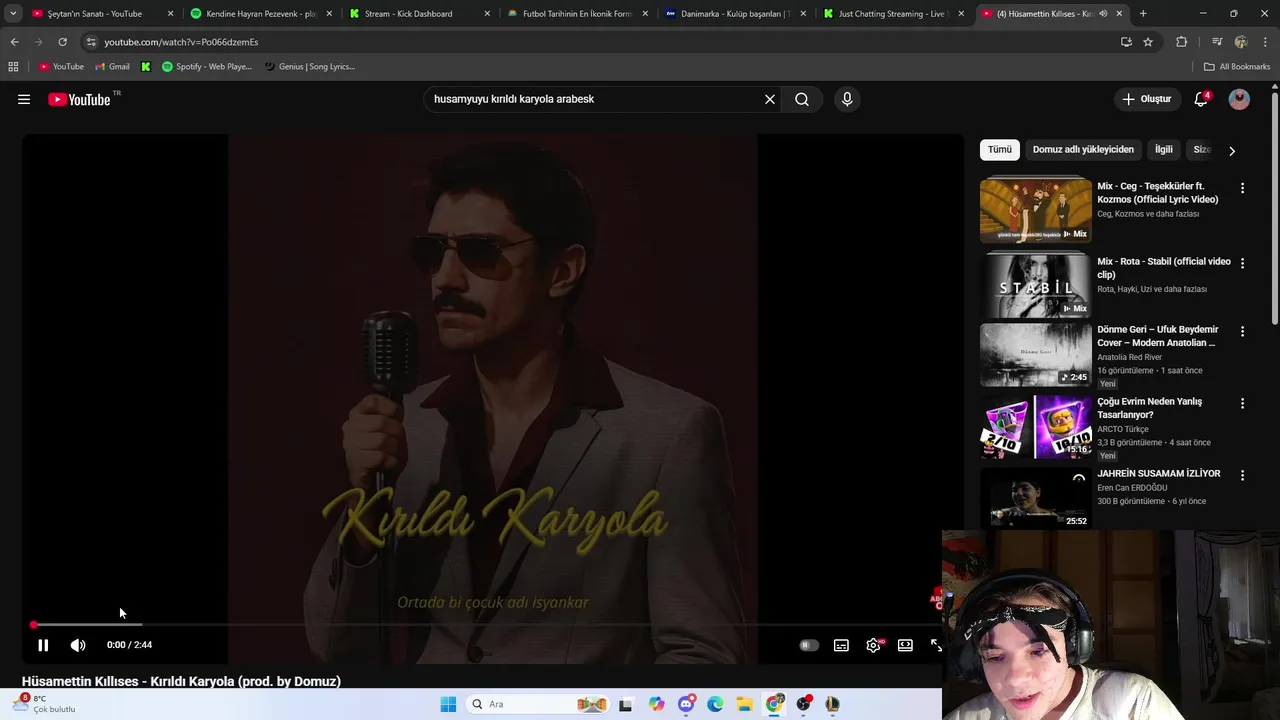Mute the video volume

pos(78,645)
